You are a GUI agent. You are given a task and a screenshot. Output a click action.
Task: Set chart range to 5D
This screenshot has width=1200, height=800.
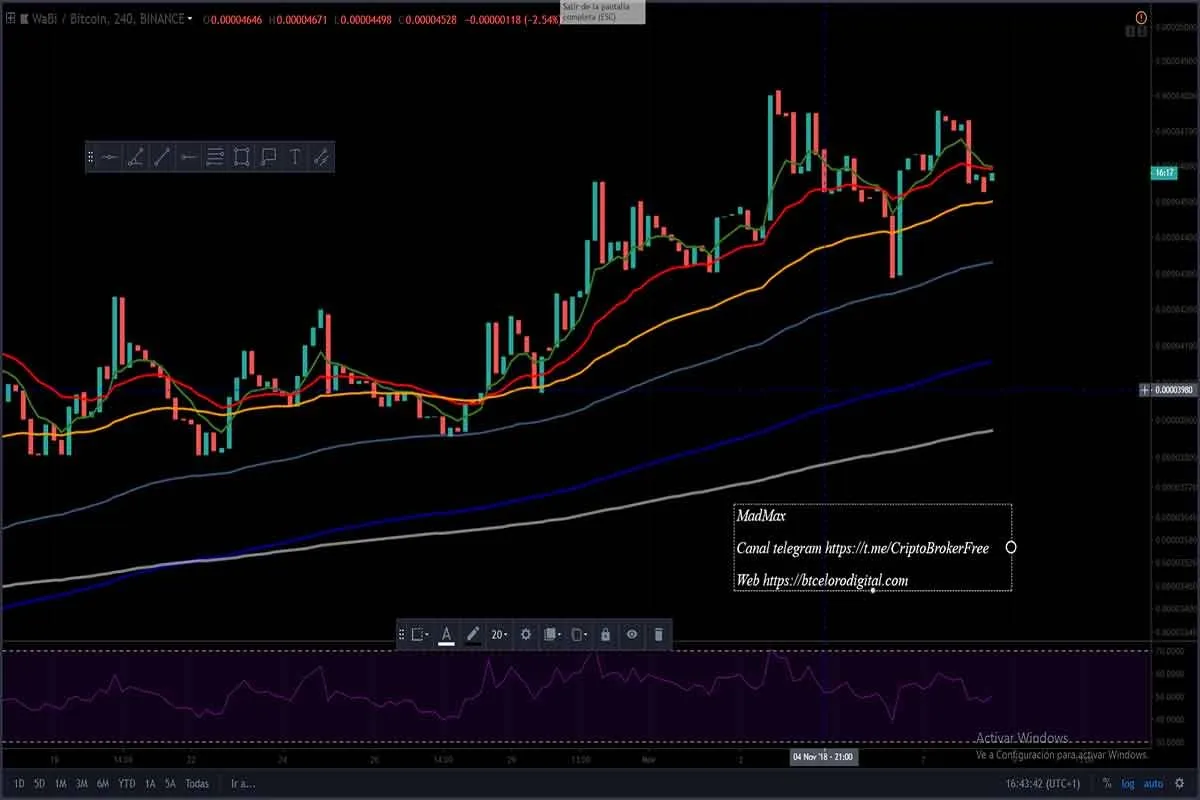tap(39, 783)
